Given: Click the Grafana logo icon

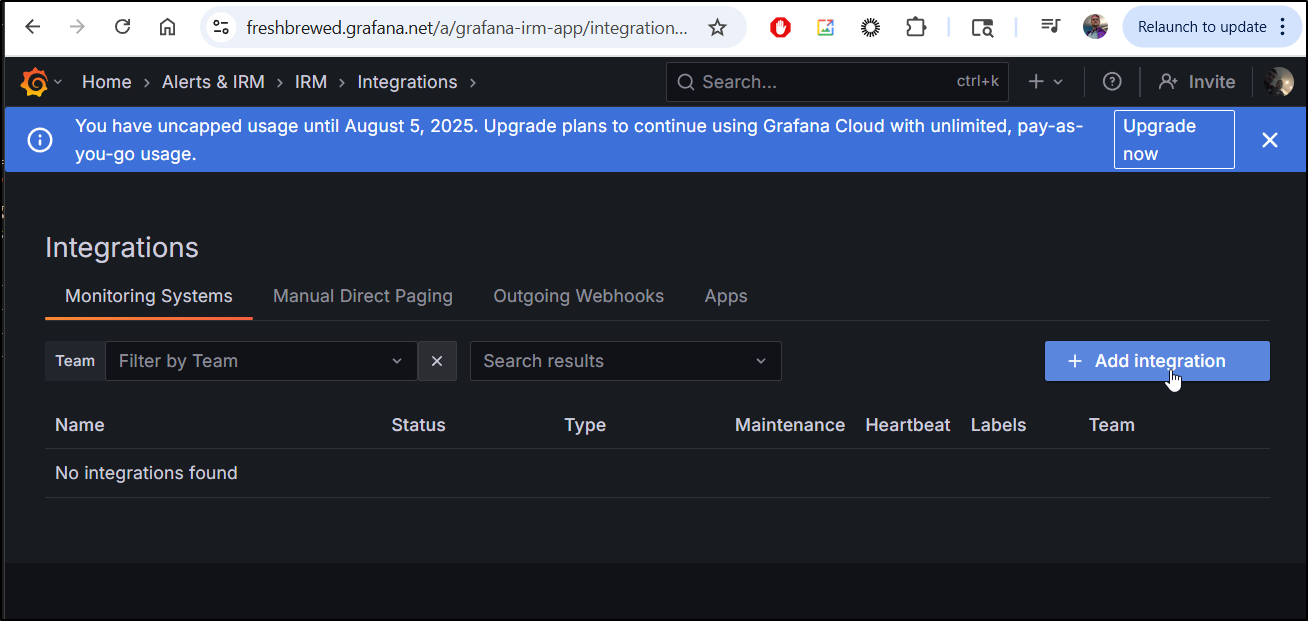Looking at the screenshot, I should [34, 82].
